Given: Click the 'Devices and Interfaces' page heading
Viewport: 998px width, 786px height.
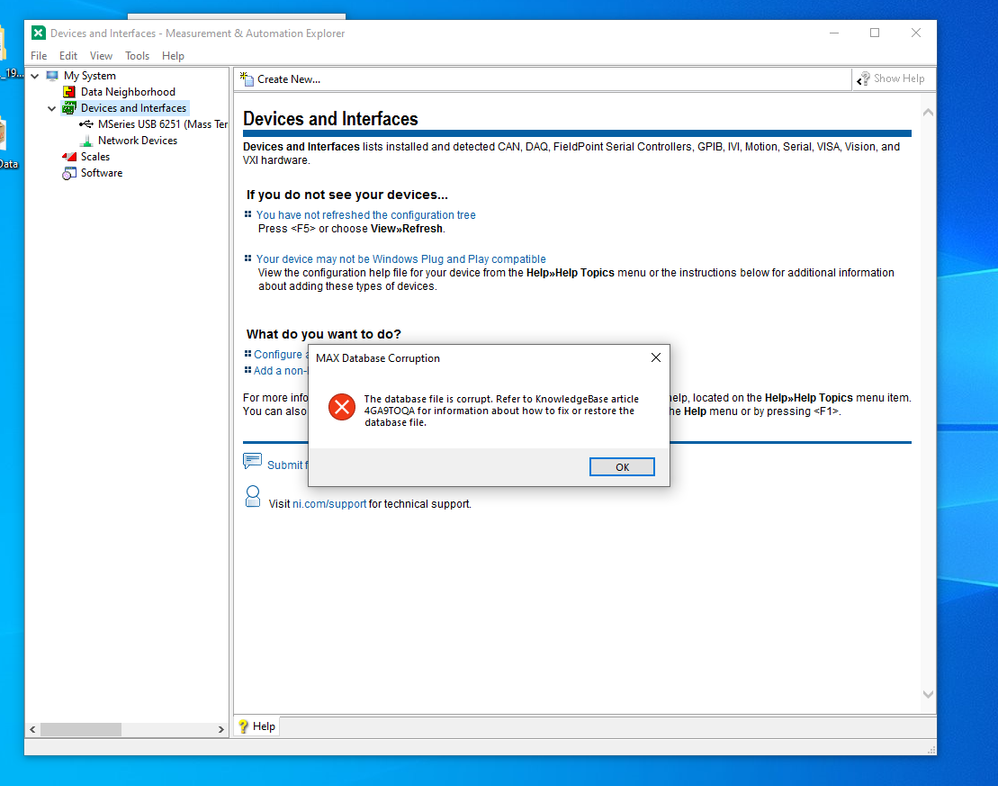Looking at the screenshot, I should point(330,119).
